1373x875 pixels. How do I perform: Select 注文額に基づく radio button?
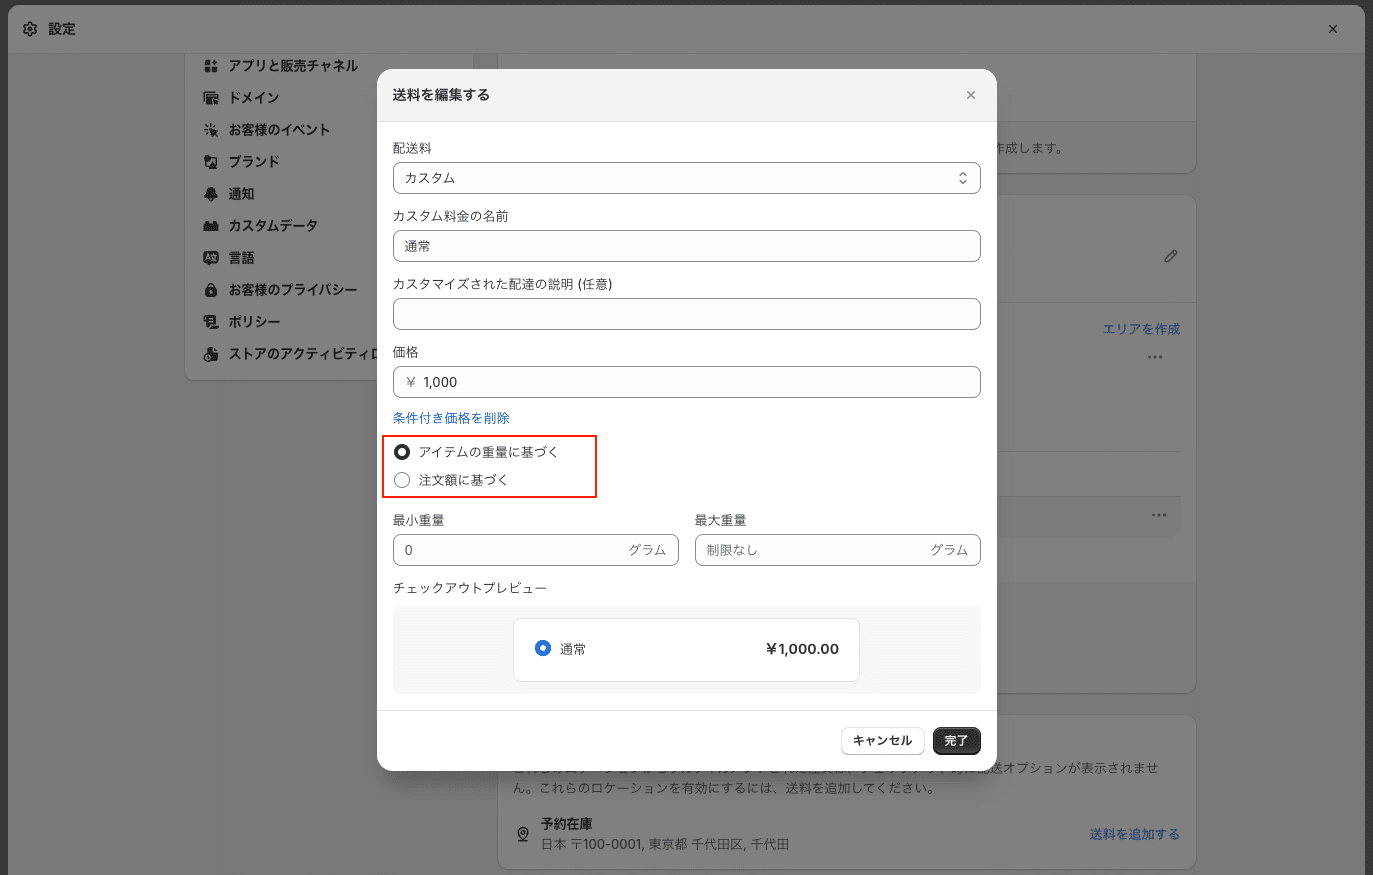click(x=402, y=480)
